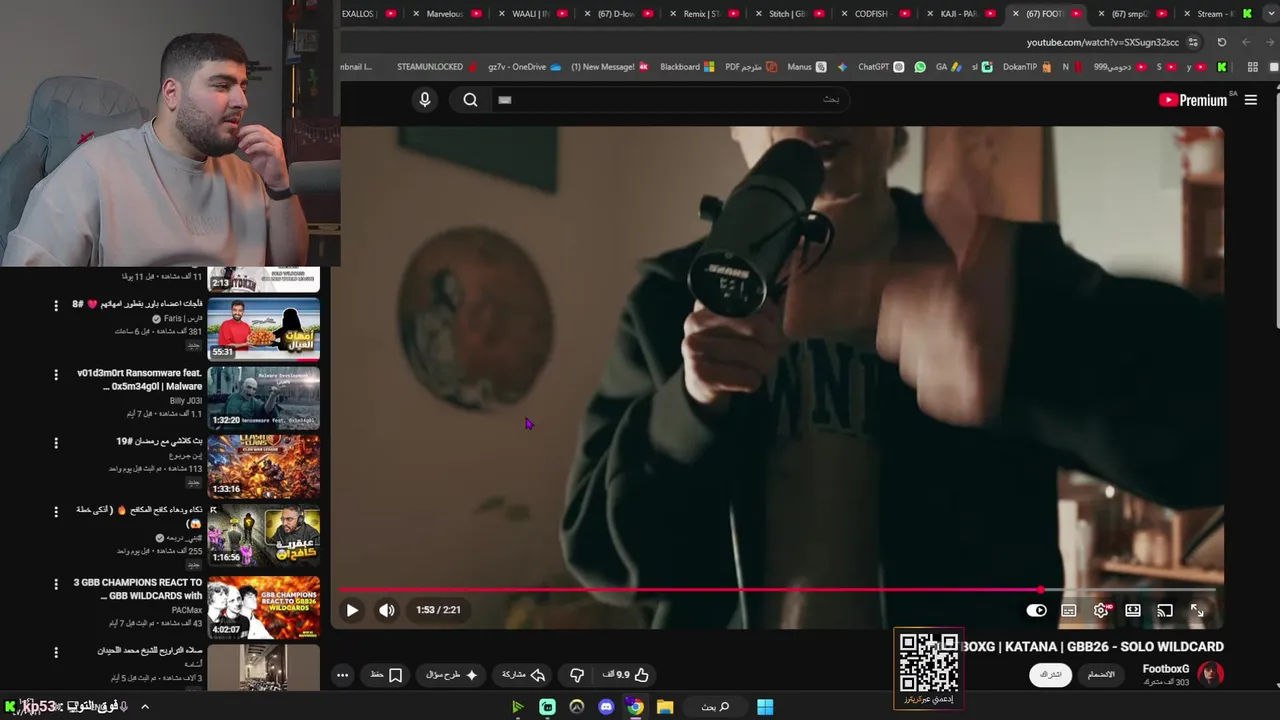Click the Join membership button
Viewport: 1280px width, 720px height.
tap(1101, 675)
